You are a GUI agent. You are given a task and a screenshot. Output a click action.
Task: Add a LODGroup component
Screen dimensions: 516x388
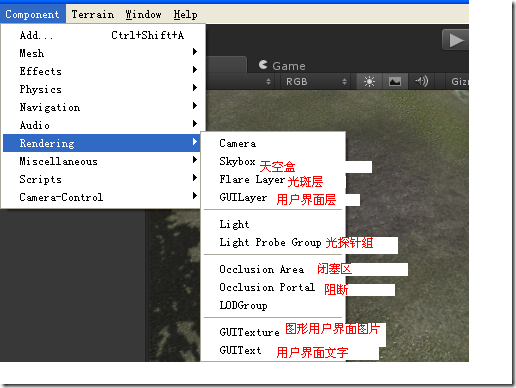tap(273, 305)
